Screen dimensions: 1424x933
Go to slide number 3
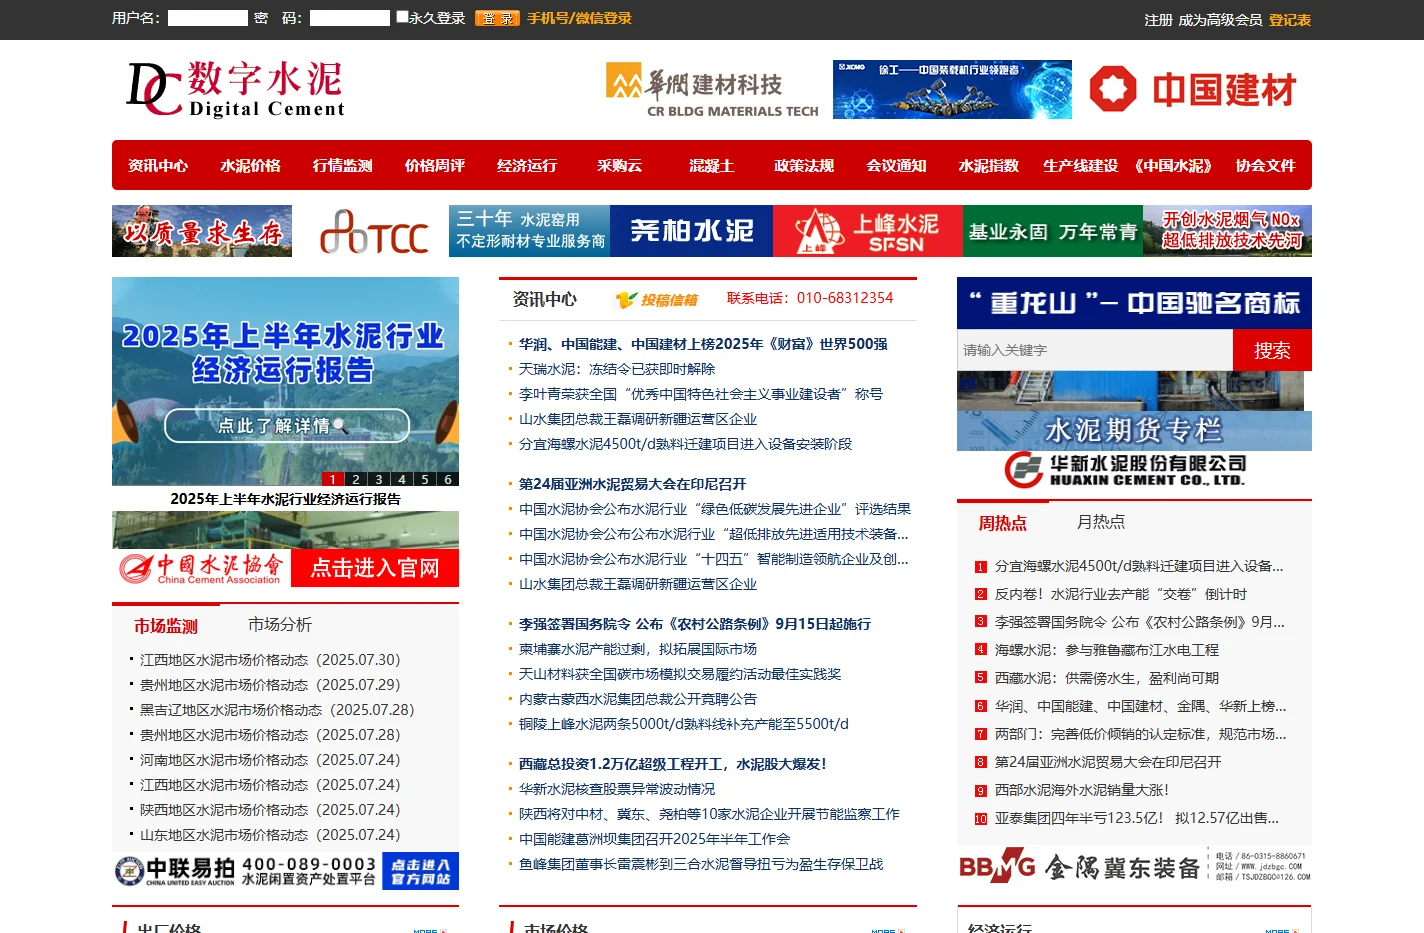pos(378,479)
